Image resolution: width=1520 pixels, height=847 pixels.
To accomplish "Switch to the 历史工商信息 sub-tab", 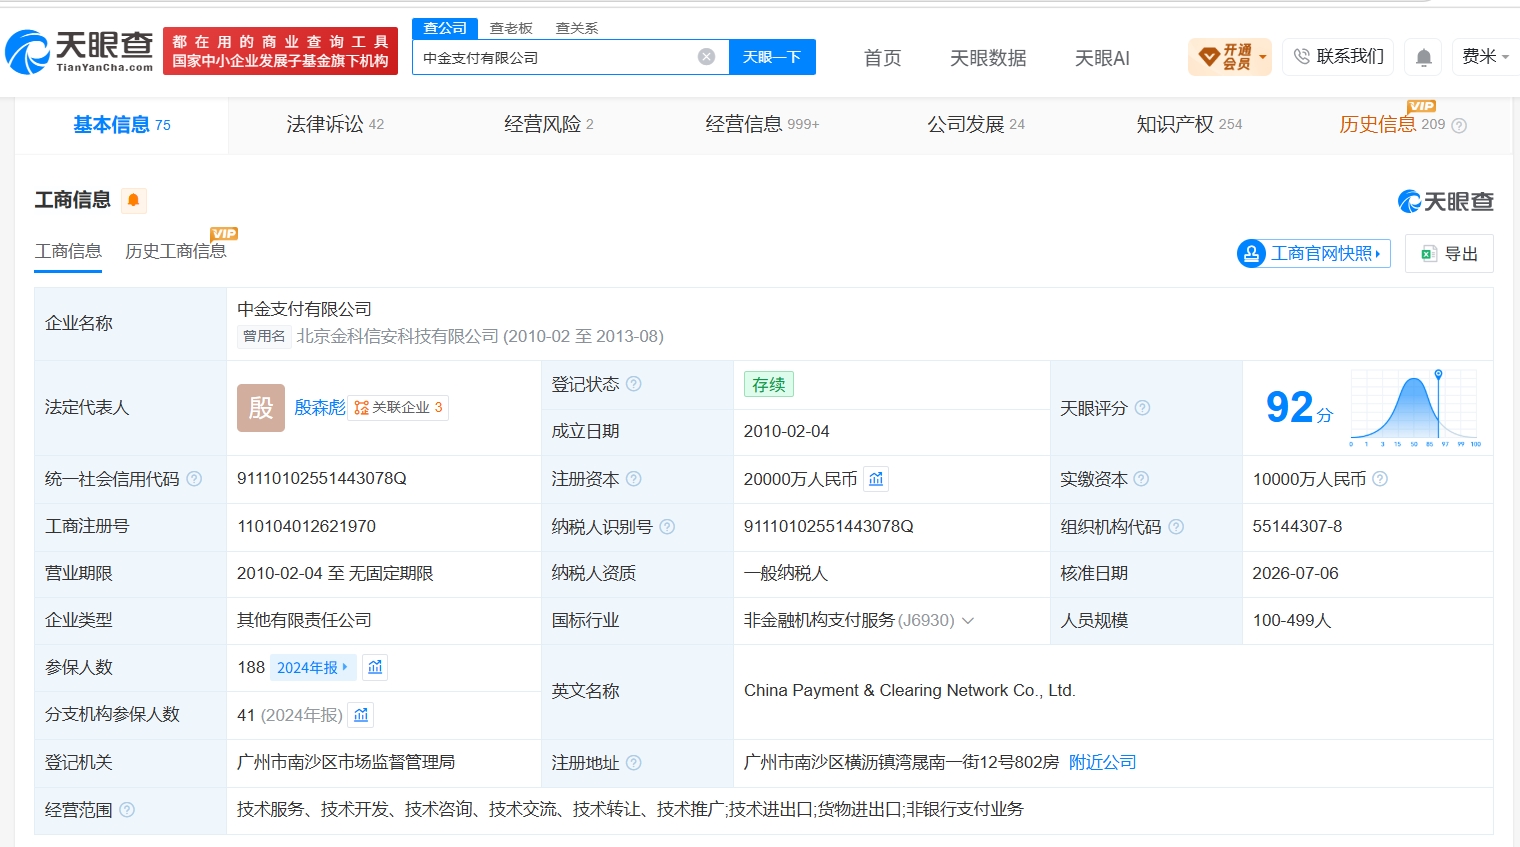I will (x=176, y=251).
